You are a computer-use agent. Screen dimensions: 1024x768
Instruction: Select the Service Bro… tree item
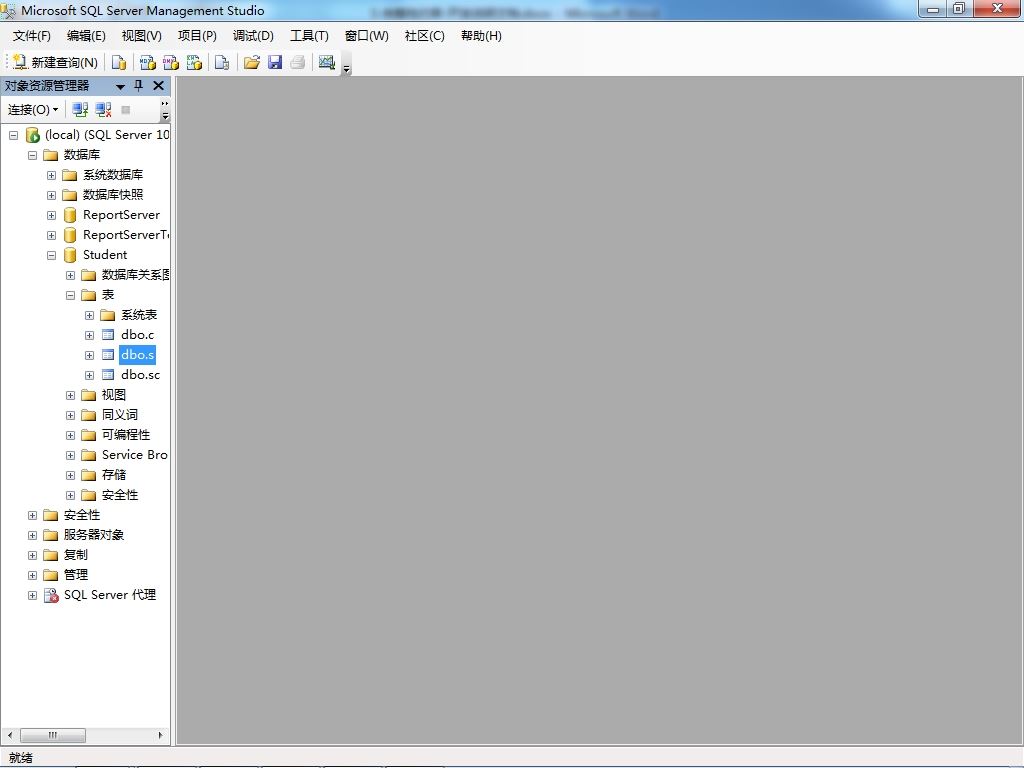135,455
